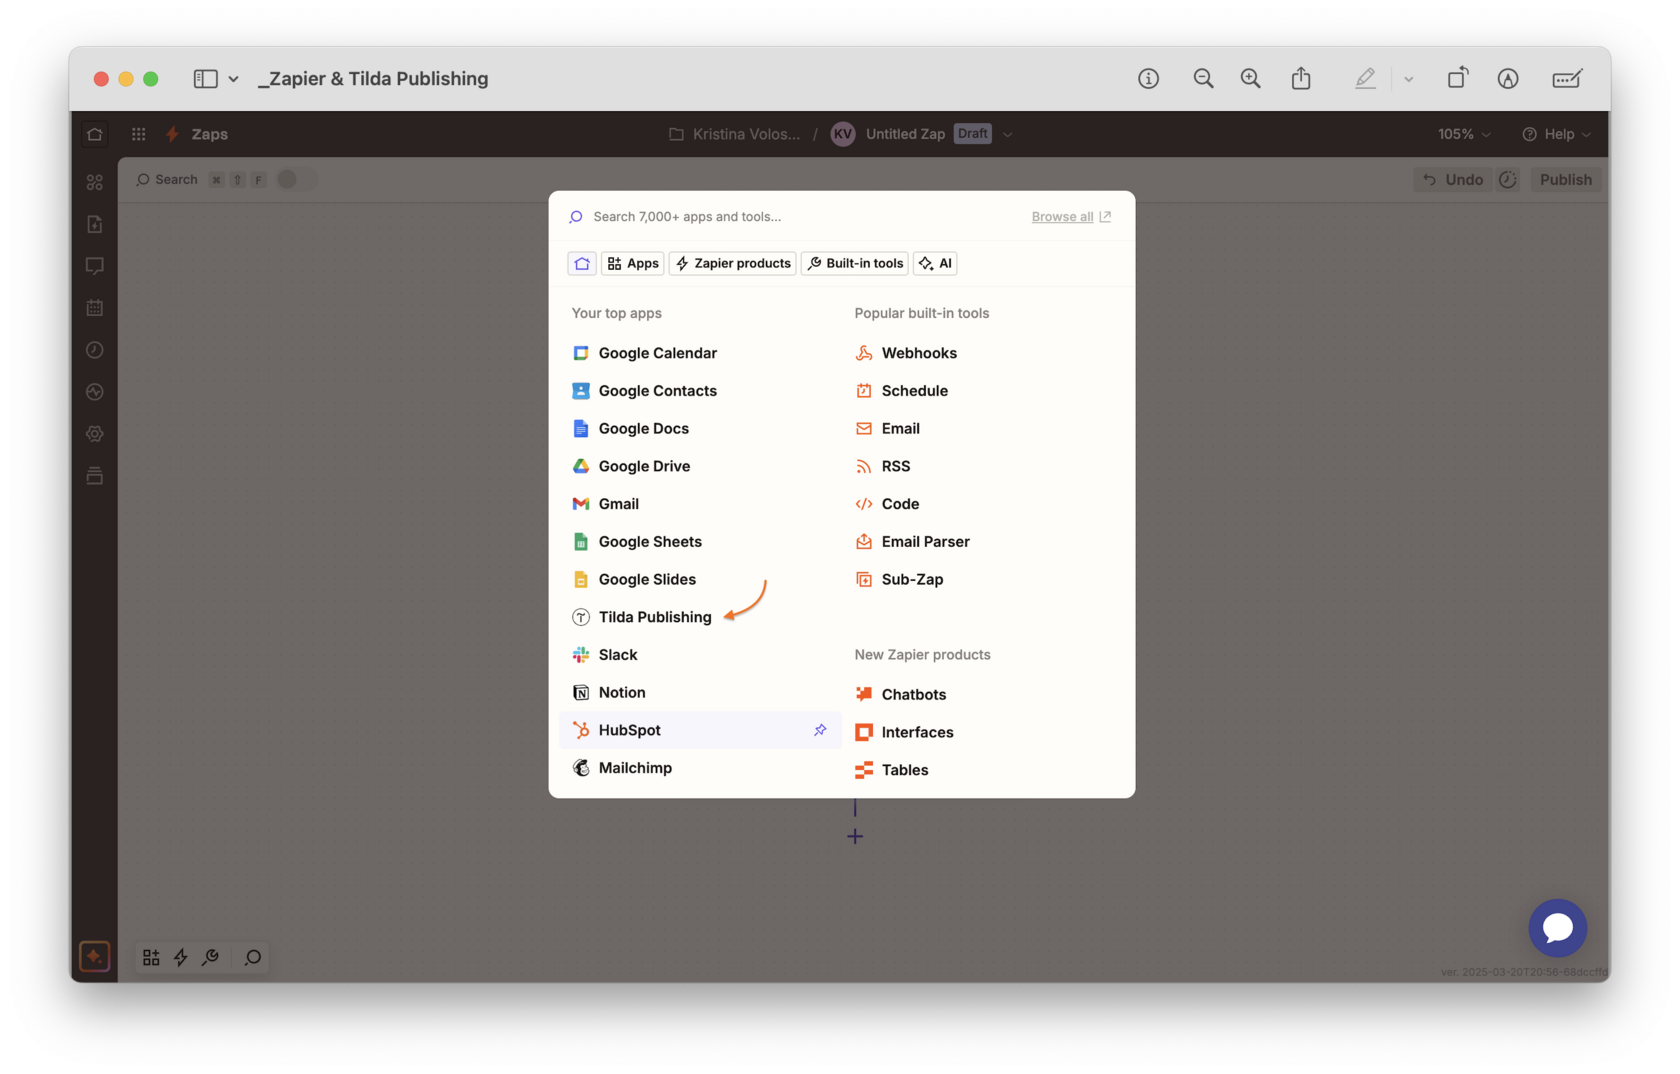Image resolution: width=1680 pixels, height=1074 pixels.
Task: Open the apps grid launcher icon
Action: (x=139, y=134)
